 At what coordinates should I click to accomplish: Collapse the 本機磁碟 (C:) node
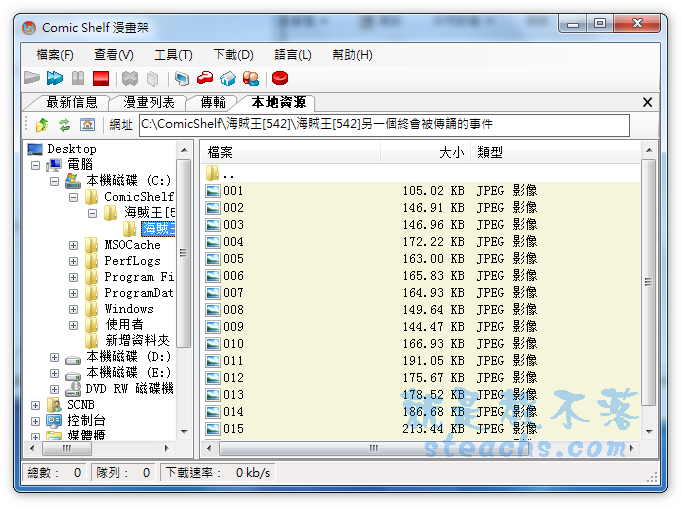click(54, 181)
